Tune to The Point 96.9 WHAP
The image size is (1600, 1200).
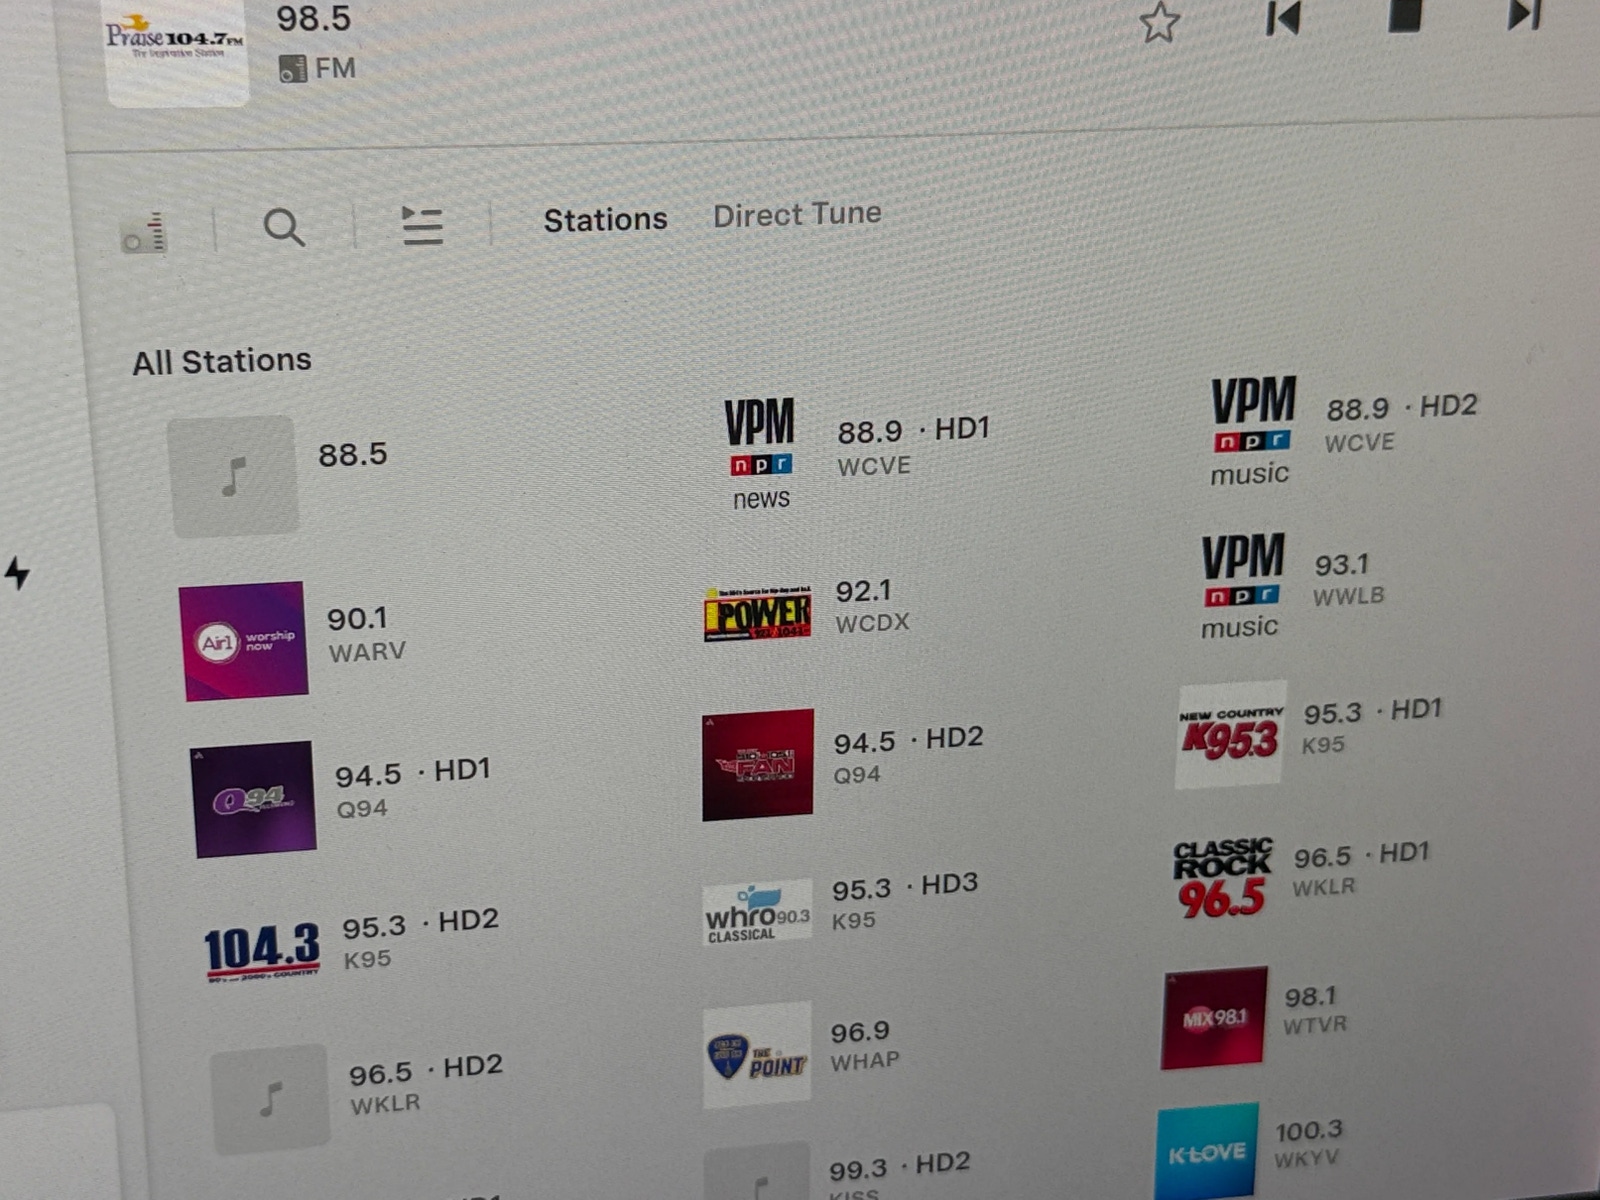coord(757,1056)
